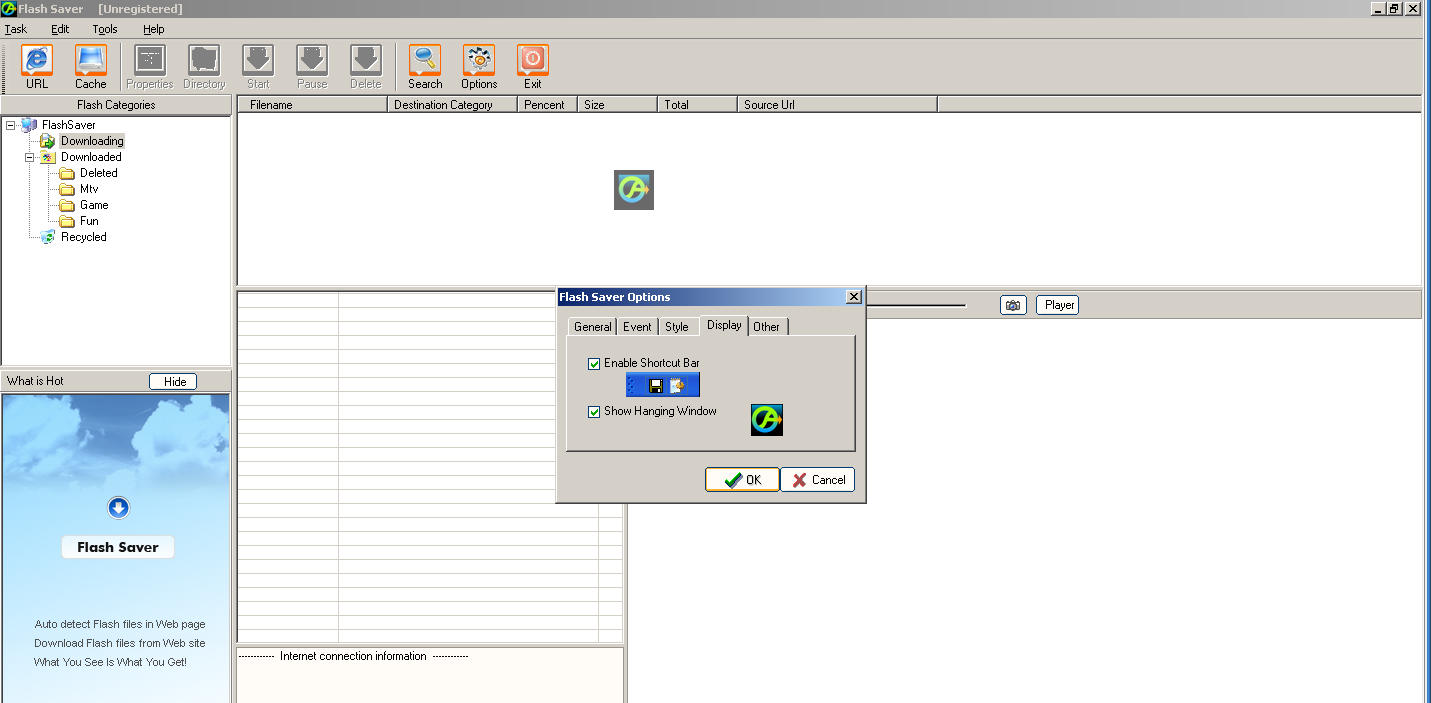Click the second icon in shortcut bar preview
This screenshot has width=1431, height=703.
pos(677,386)
